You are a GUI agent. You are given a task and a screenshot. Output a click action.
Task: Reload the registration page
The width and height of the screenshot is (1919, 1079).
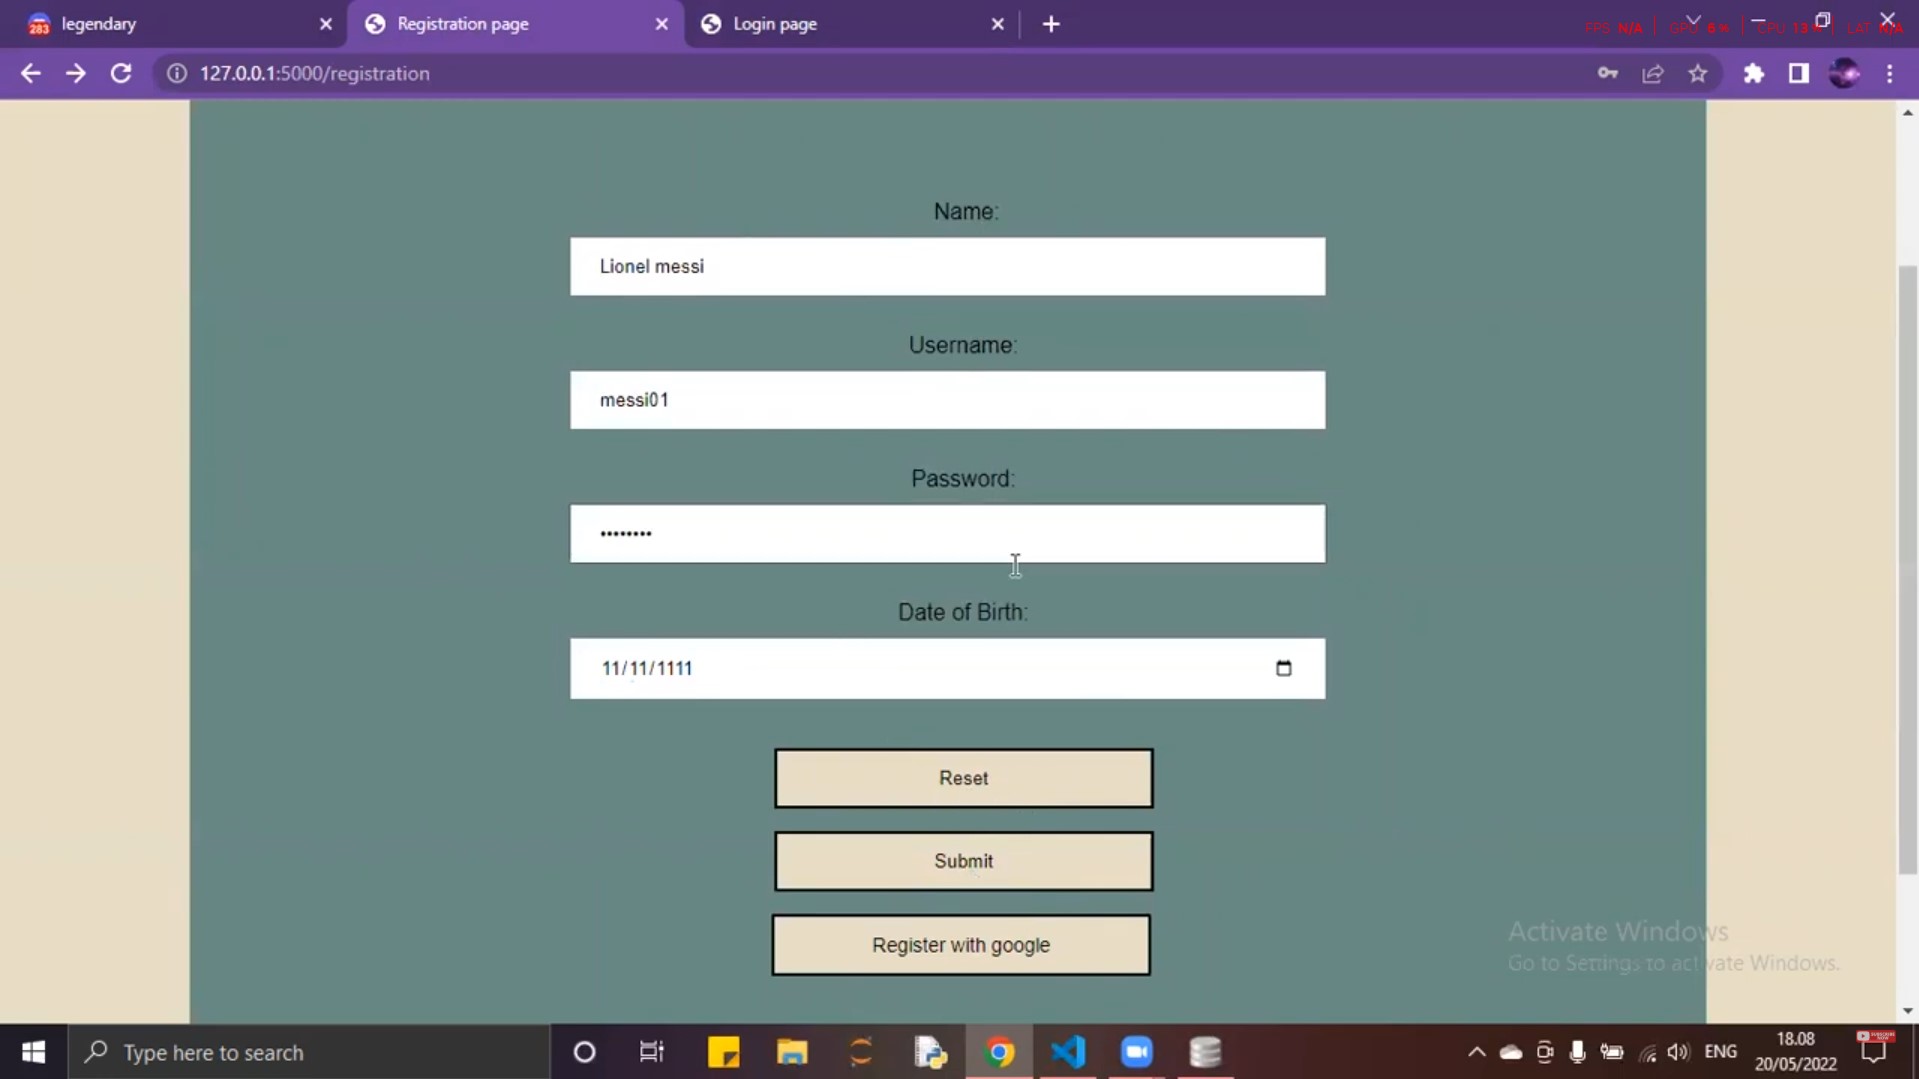point(121,73)
